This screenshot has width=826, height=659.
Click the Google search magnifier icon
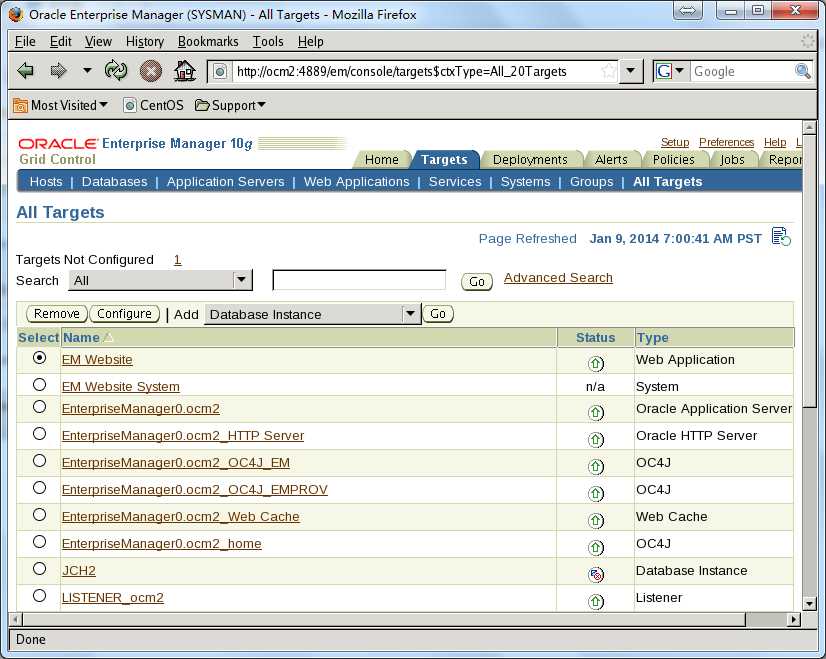802,71
